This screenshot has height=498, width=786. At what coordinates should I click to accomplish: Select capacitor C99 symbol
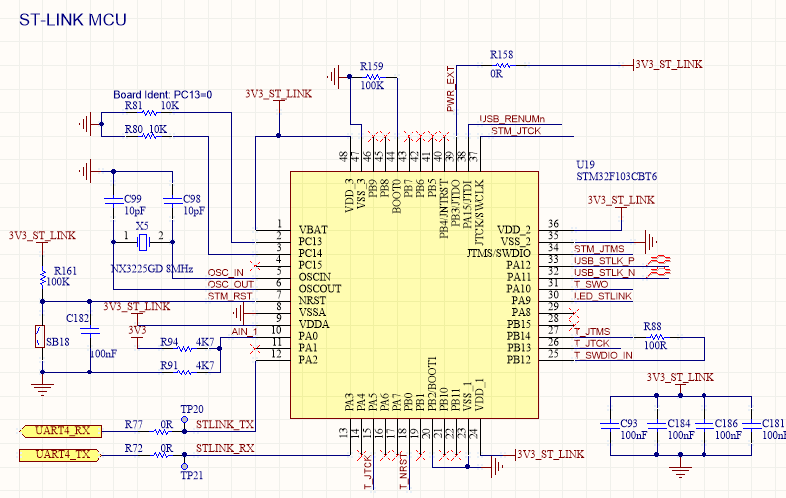[x=114, y=201]
